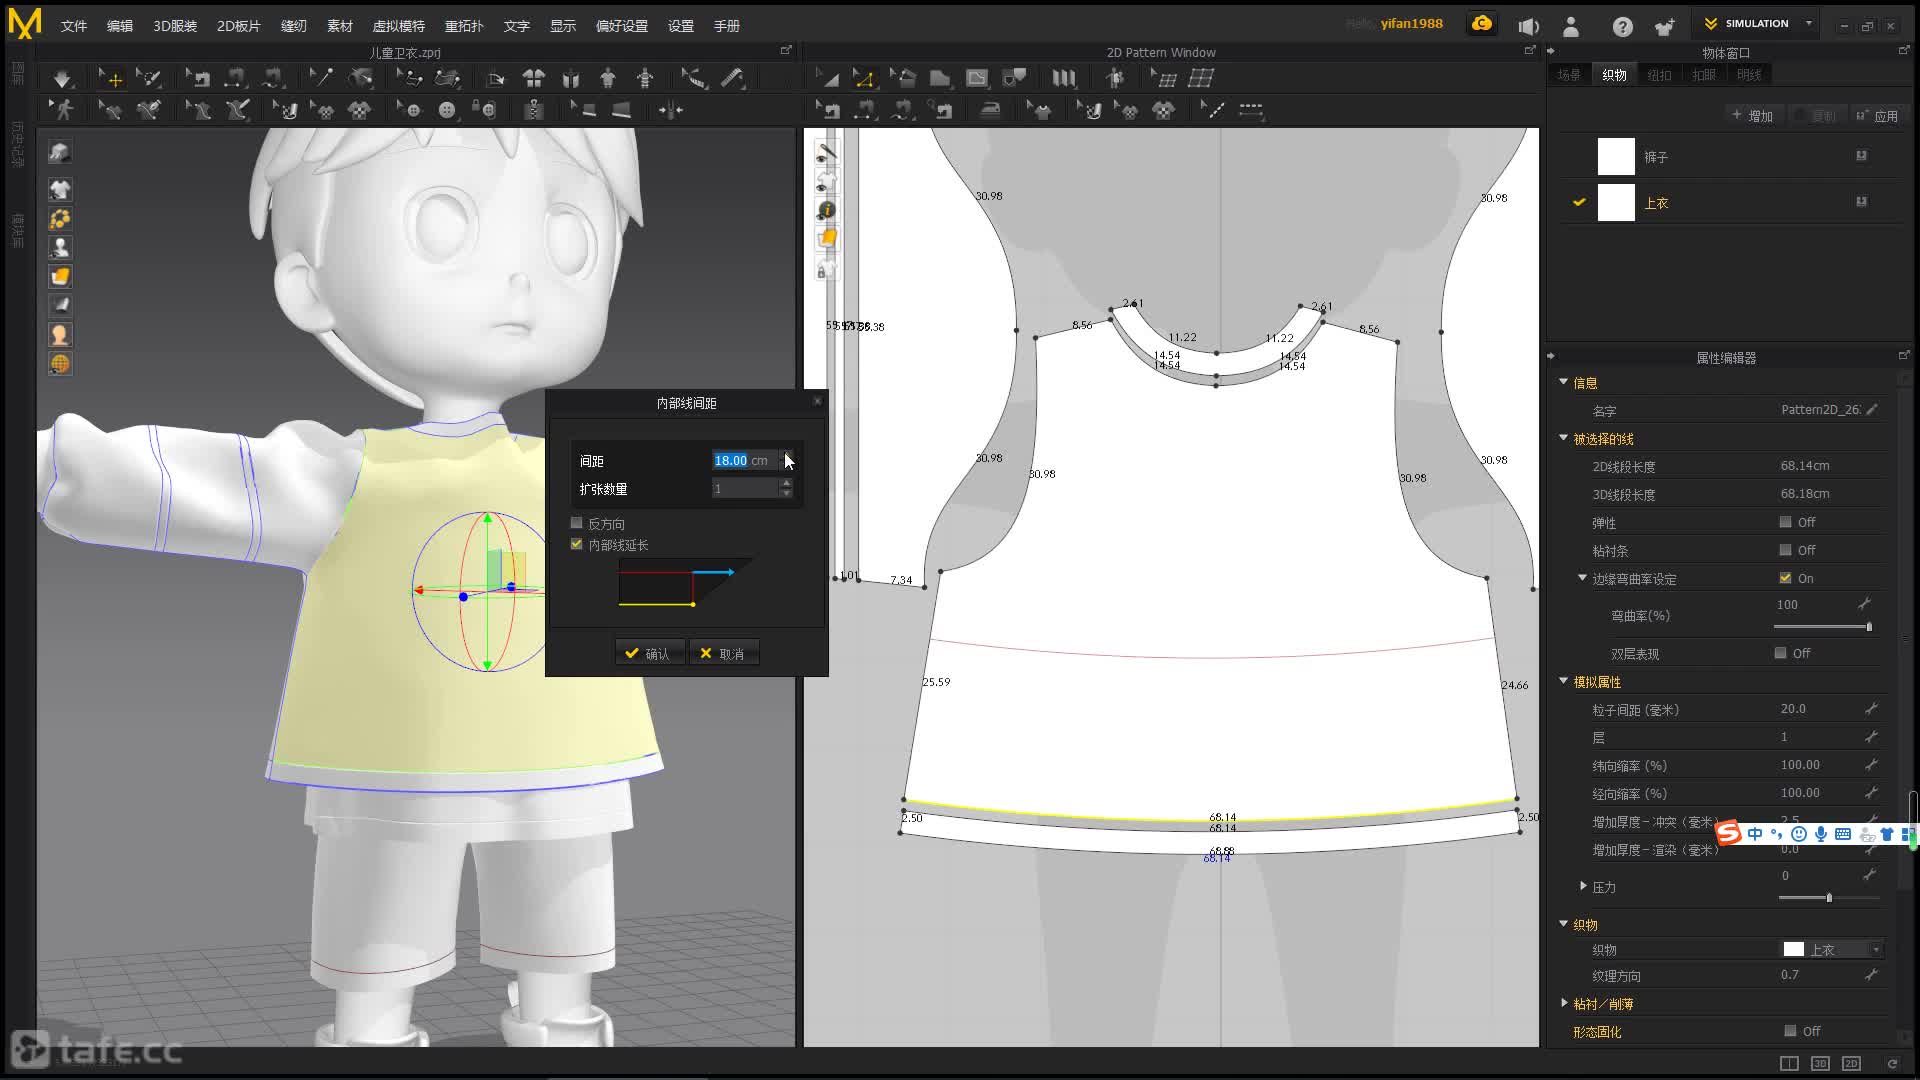The height and width of the screenshot is (1080, 1920).
Task: Select the zipper tool in 3D toolbar
Action: [534, 110]
